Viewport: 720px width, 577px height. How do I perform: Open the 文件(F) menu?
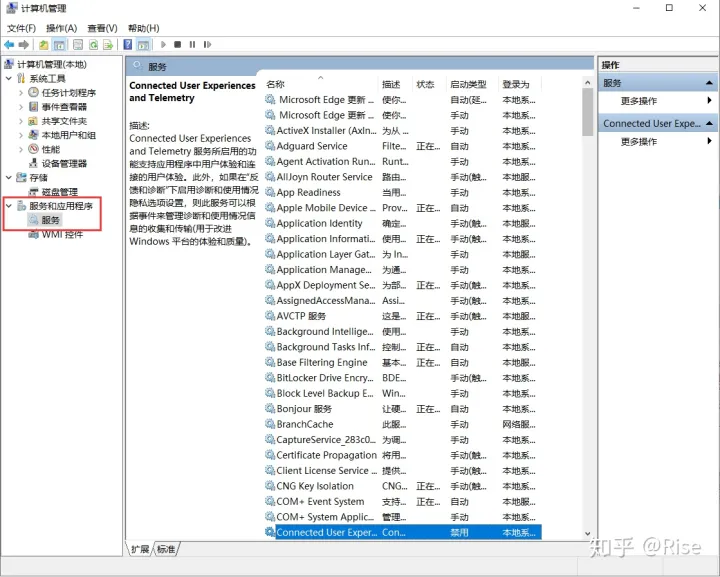21,28
